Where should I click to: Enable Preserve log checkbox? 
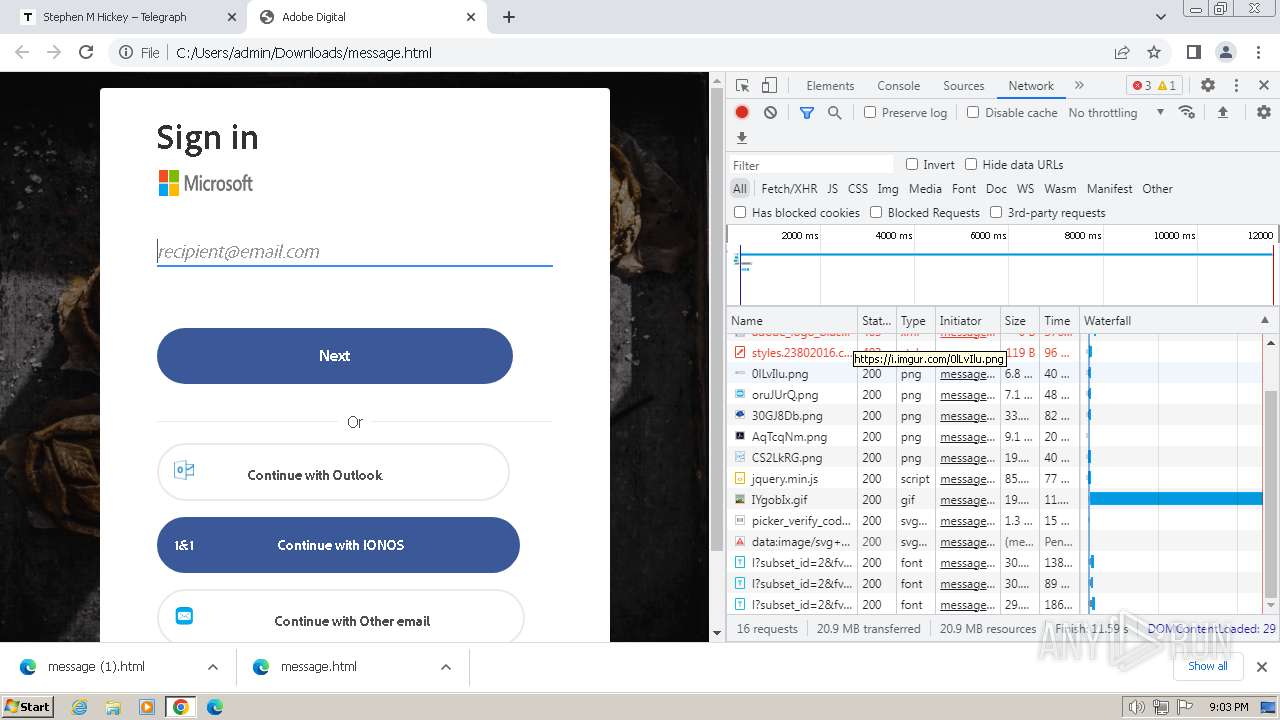(870, 112)
